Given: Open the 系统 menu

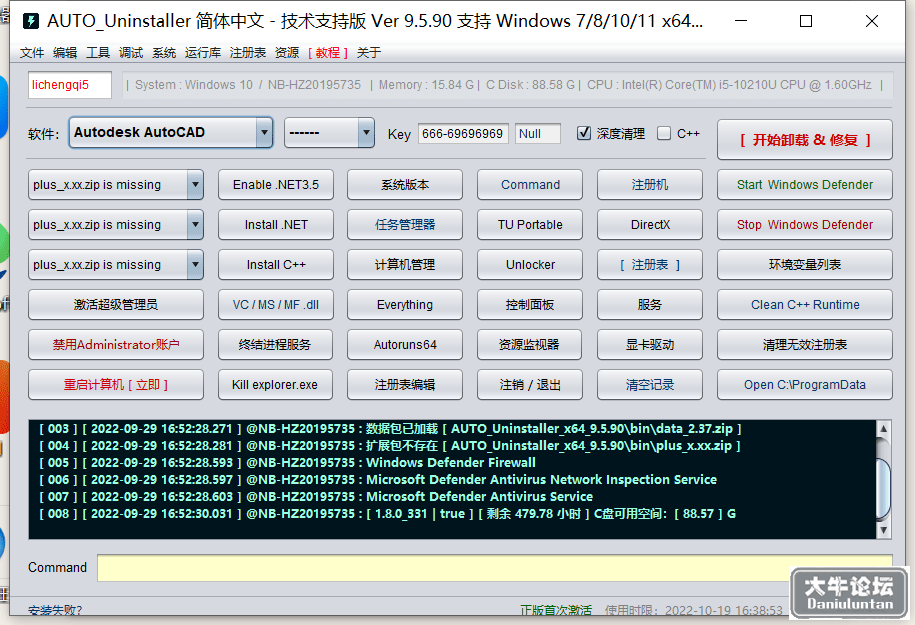Looking at the screenshot, I should pos(164,53).
